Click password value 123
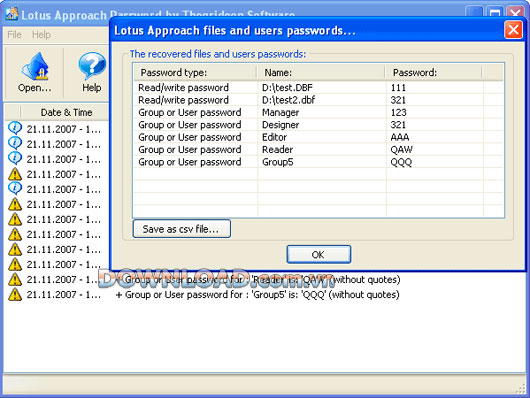 pos(398,113)
